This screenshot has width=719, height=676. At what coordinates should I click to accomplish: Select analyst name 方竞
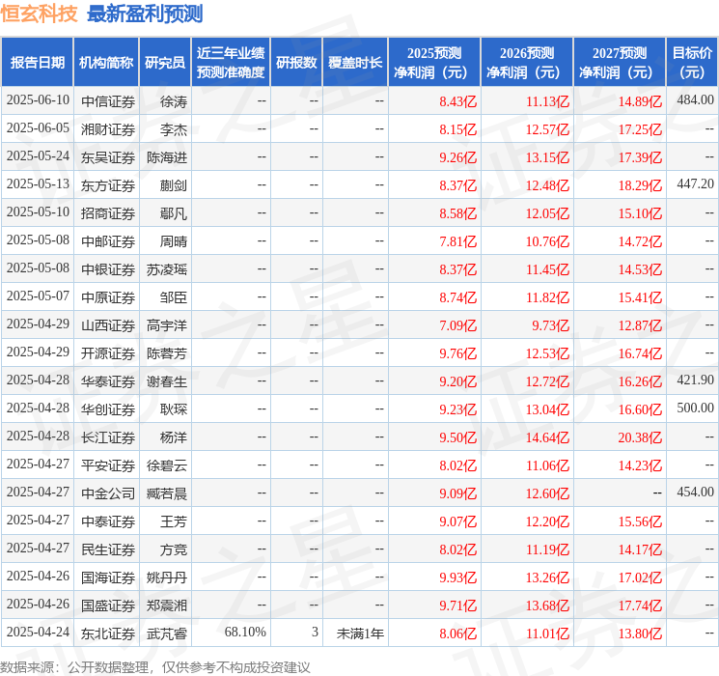(173, 549)
